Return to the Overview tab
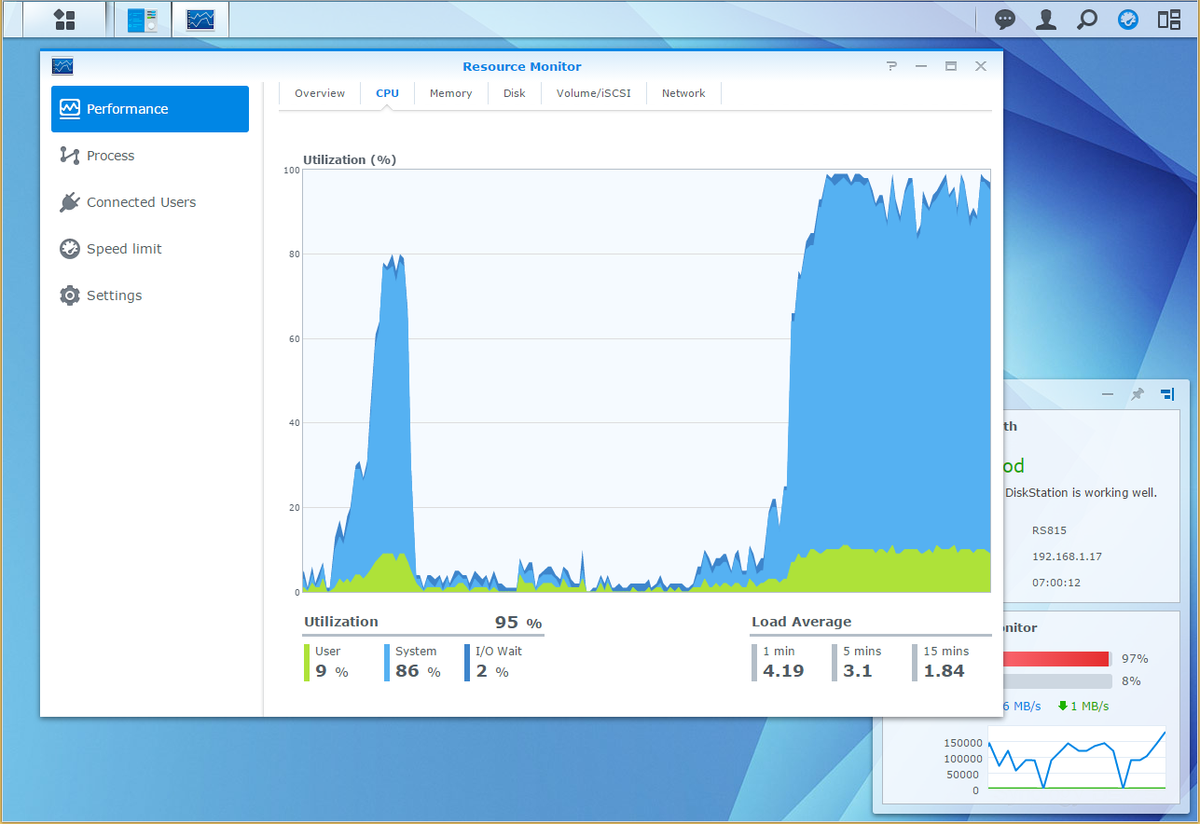The height and width of the screenshot is (824, 1200). pyautogui.click(x=319, y=92)
